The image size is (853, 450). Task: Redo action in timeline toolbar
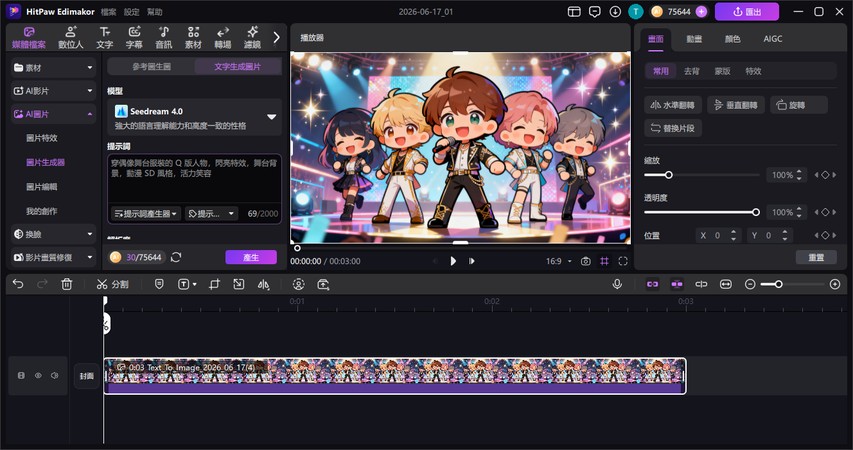pos(42,284)
